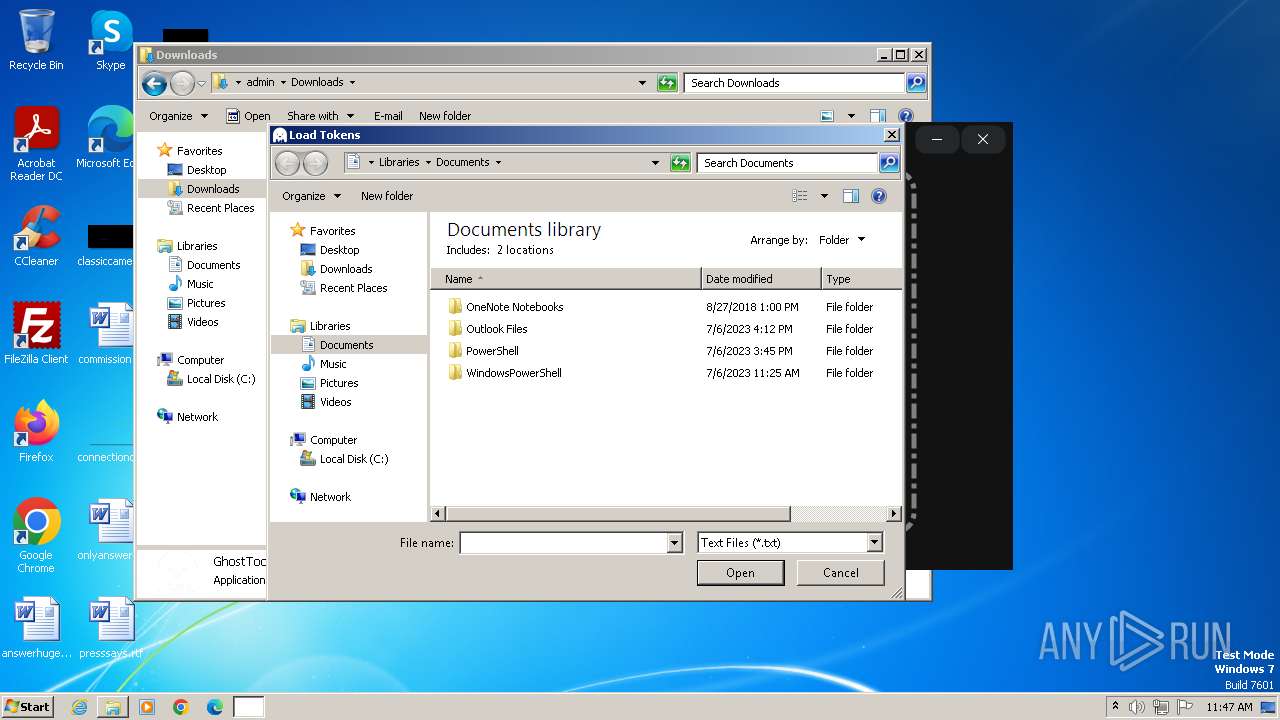Open FileZilla Client desktop shortcut

click(36, 334)
